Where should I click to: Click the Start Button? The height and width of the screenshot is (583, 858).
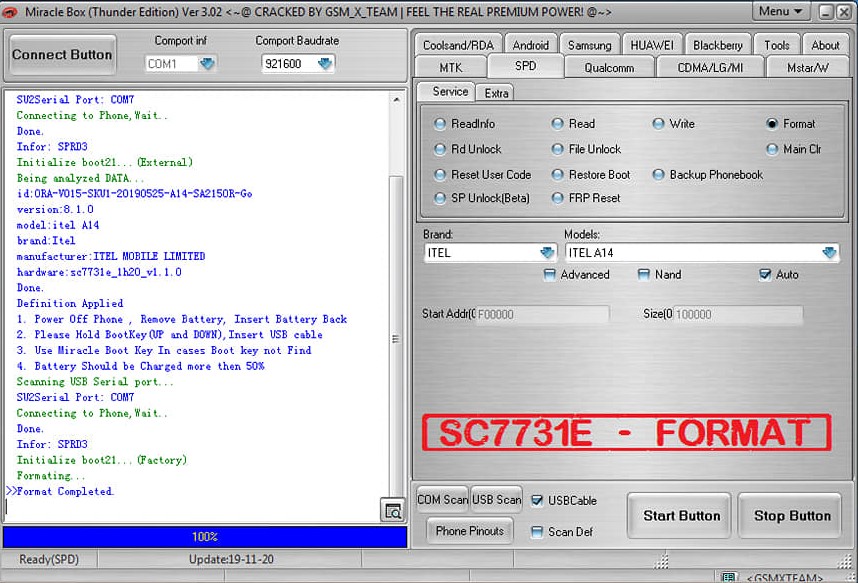pyautogui.click(x=681, y=516)
